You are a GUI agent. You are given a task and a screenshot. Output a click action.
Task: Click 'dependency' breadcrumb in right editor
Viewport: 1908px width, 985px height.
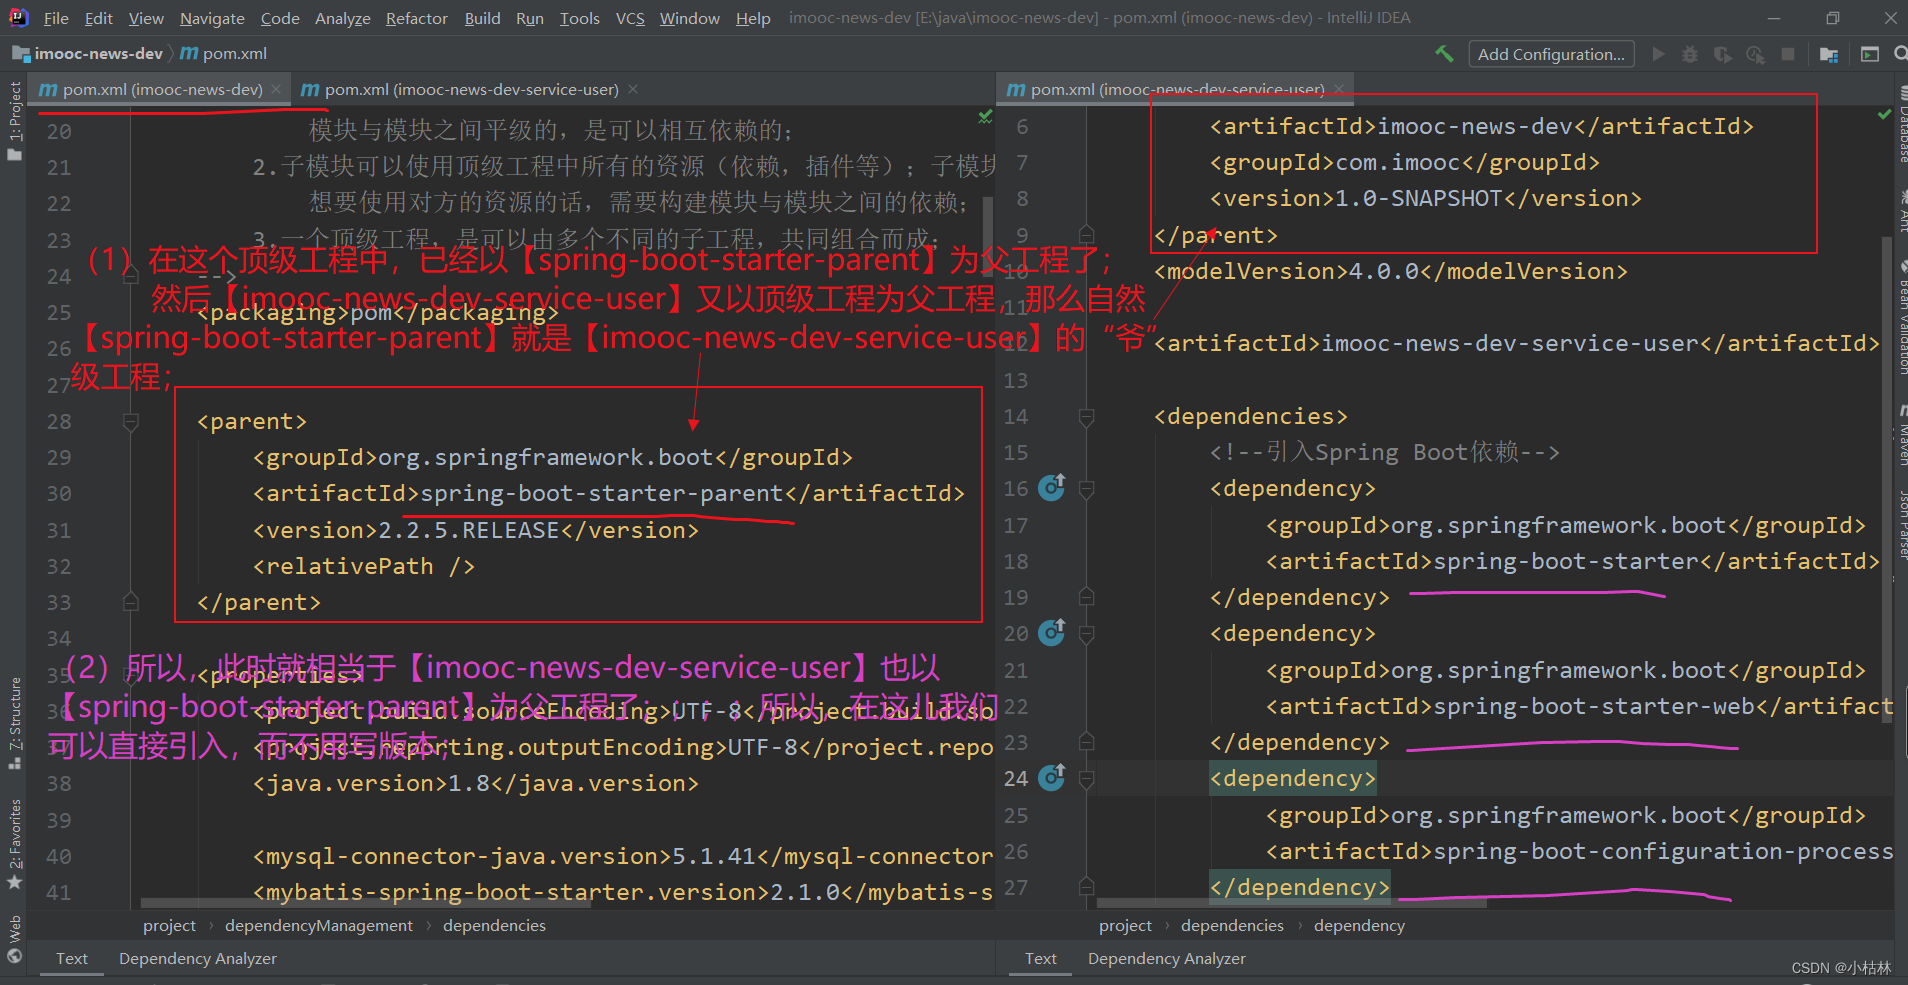[1359, 926]
